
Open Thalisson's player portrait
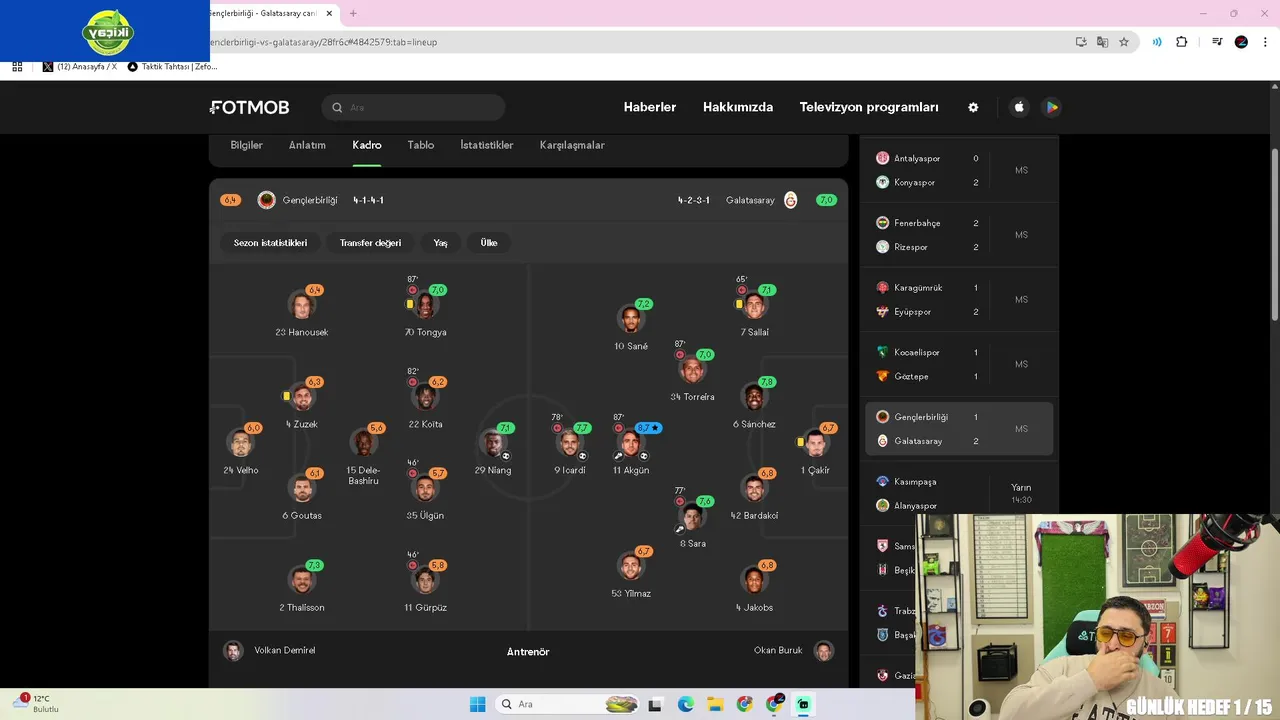click(301, 580)
